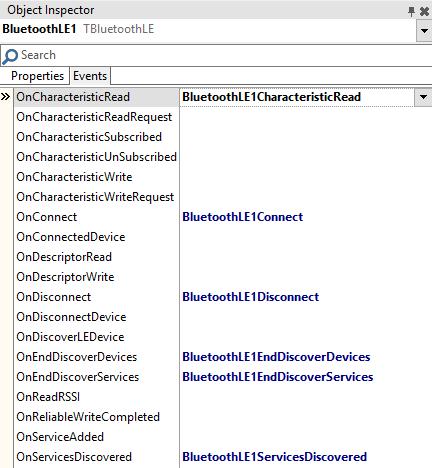Screen dimensions: 432x468
Task: Click the magnifier search icon
Action: 10,56
